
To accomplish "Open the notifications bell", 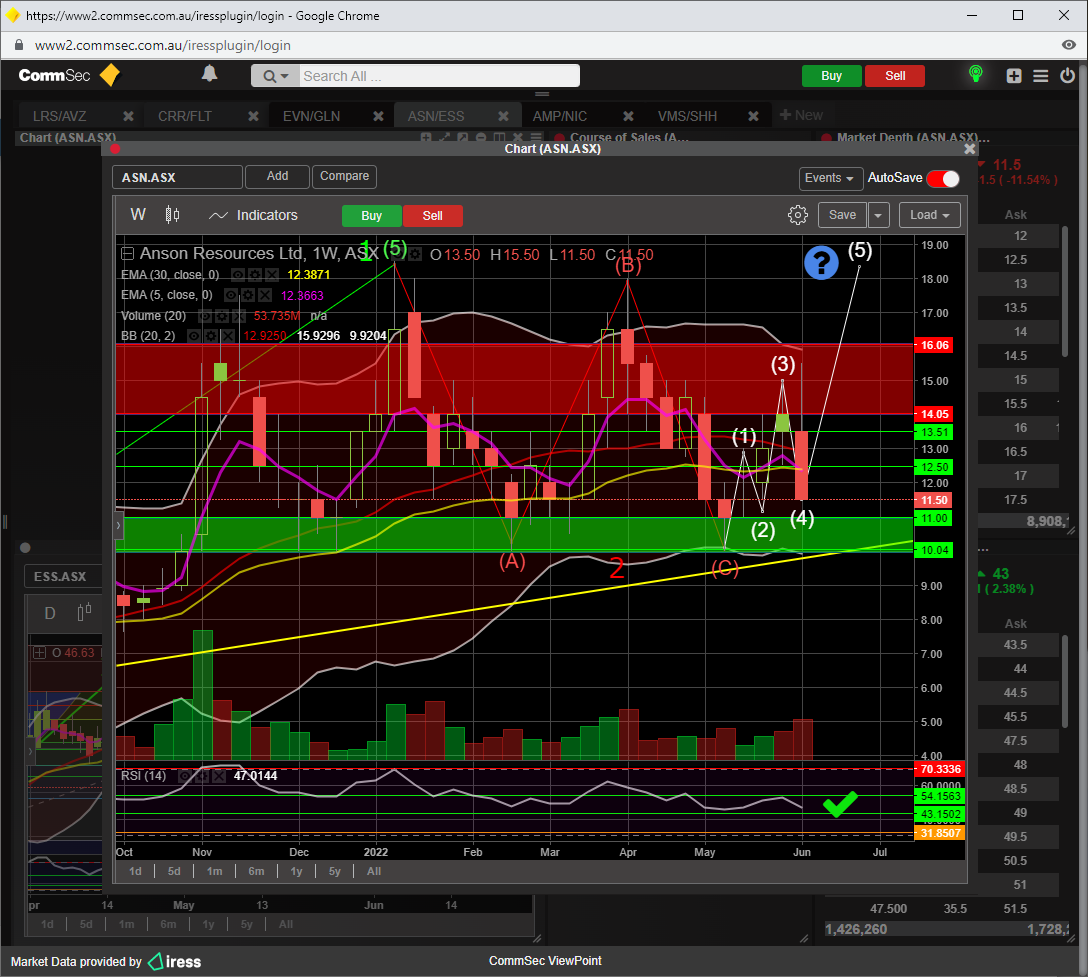I will point(209,74).
